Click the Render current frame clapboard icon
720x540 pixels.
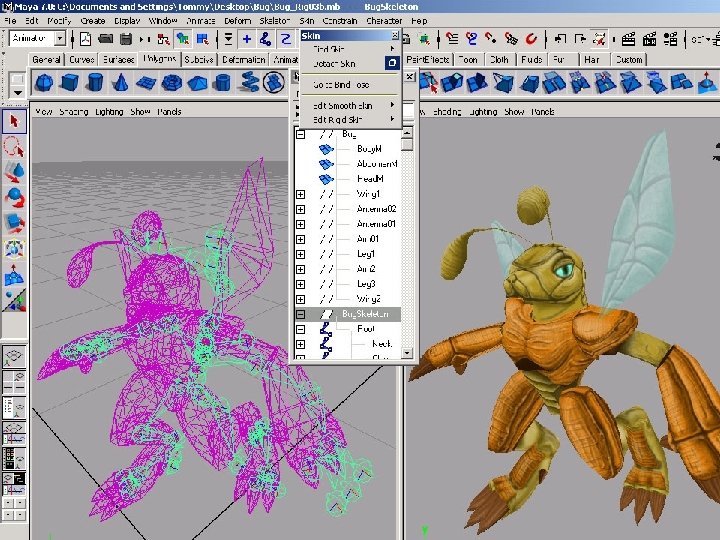point(628,39)
